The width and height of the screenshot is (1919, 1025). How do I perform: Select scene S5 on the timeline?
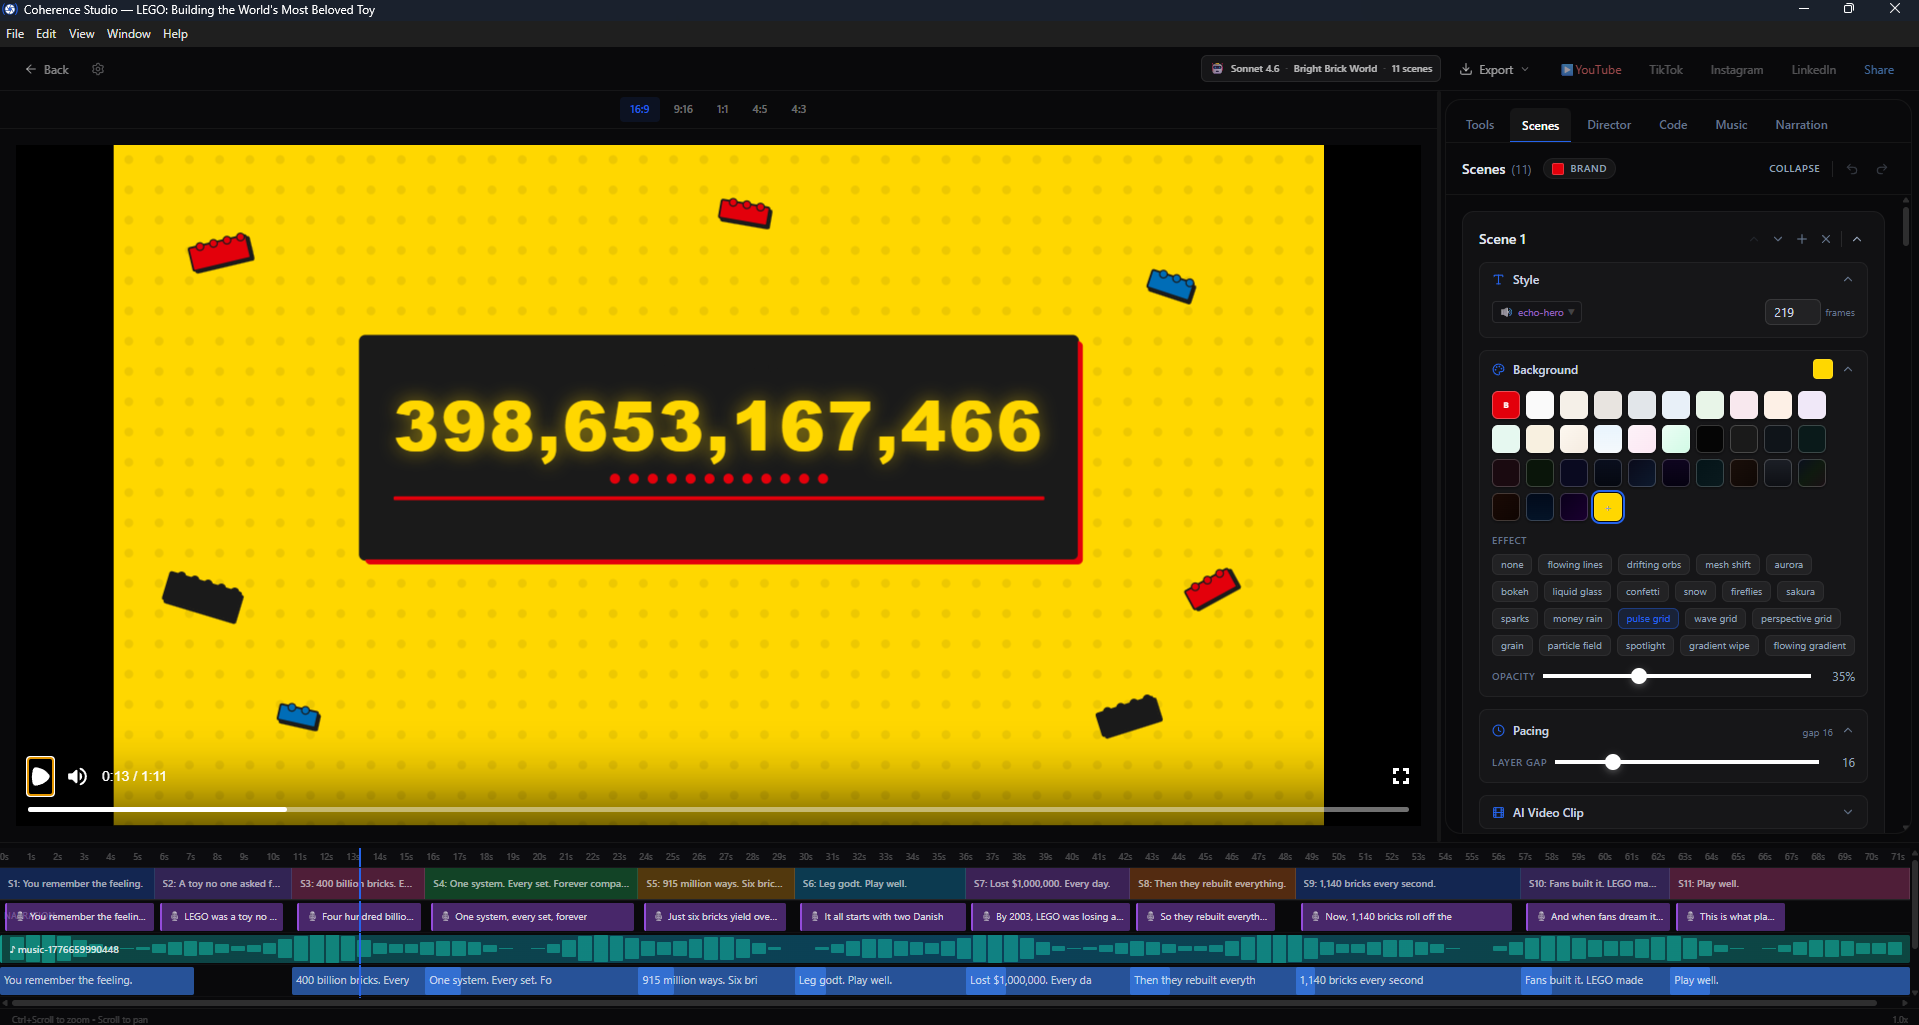716,884
